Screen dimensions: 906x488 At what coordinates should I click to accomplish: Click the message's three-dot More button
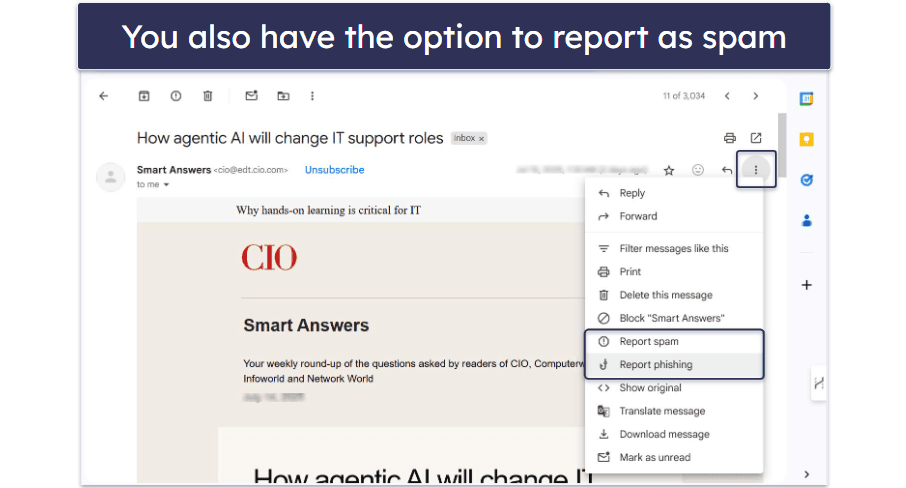tap(756, 170)
